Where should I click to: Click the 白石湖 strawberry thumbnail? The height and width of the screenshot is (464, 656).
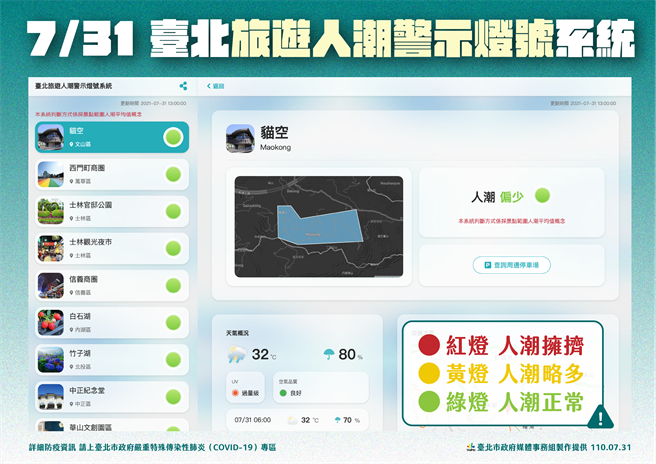[x=51, y=323]
